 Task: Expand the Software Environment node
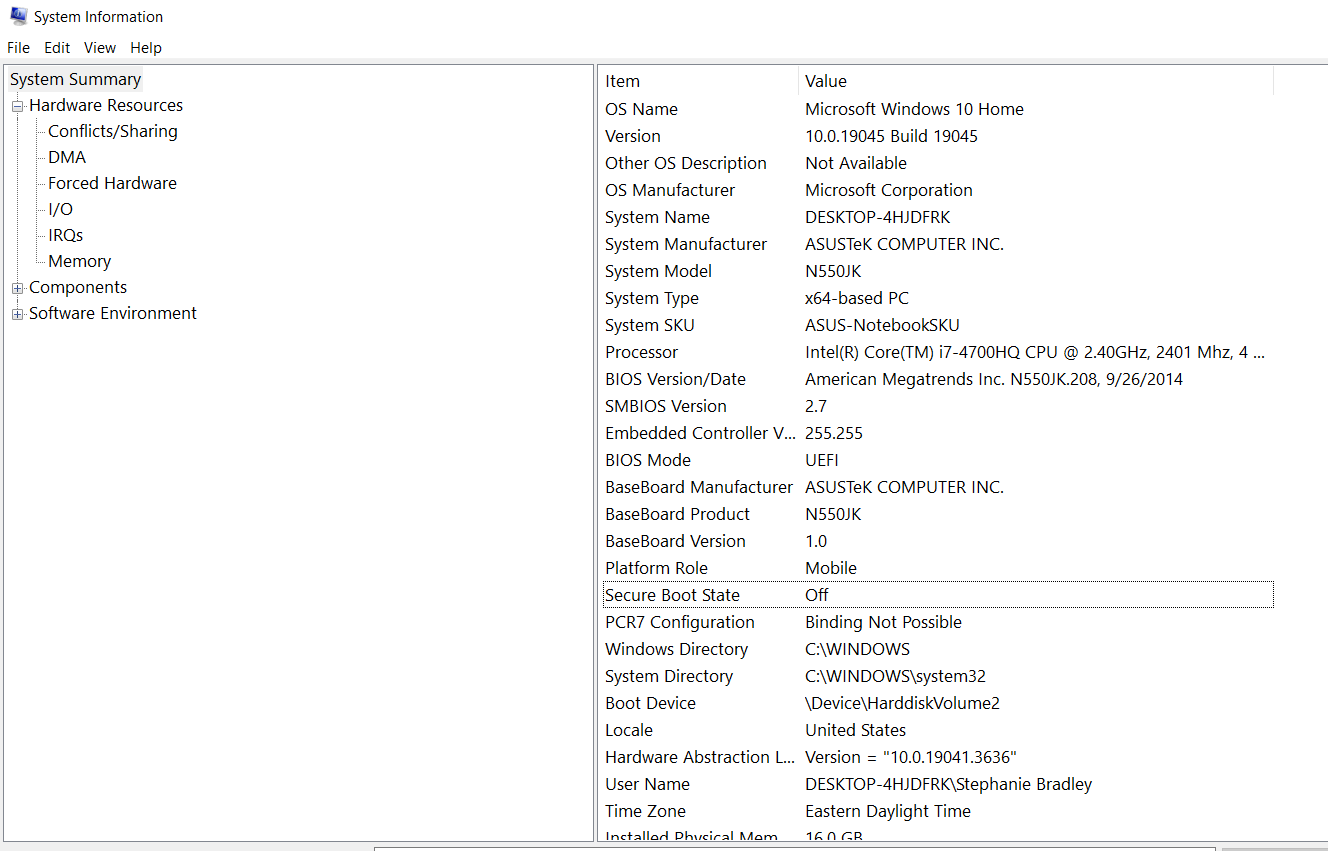pos(17,313)
